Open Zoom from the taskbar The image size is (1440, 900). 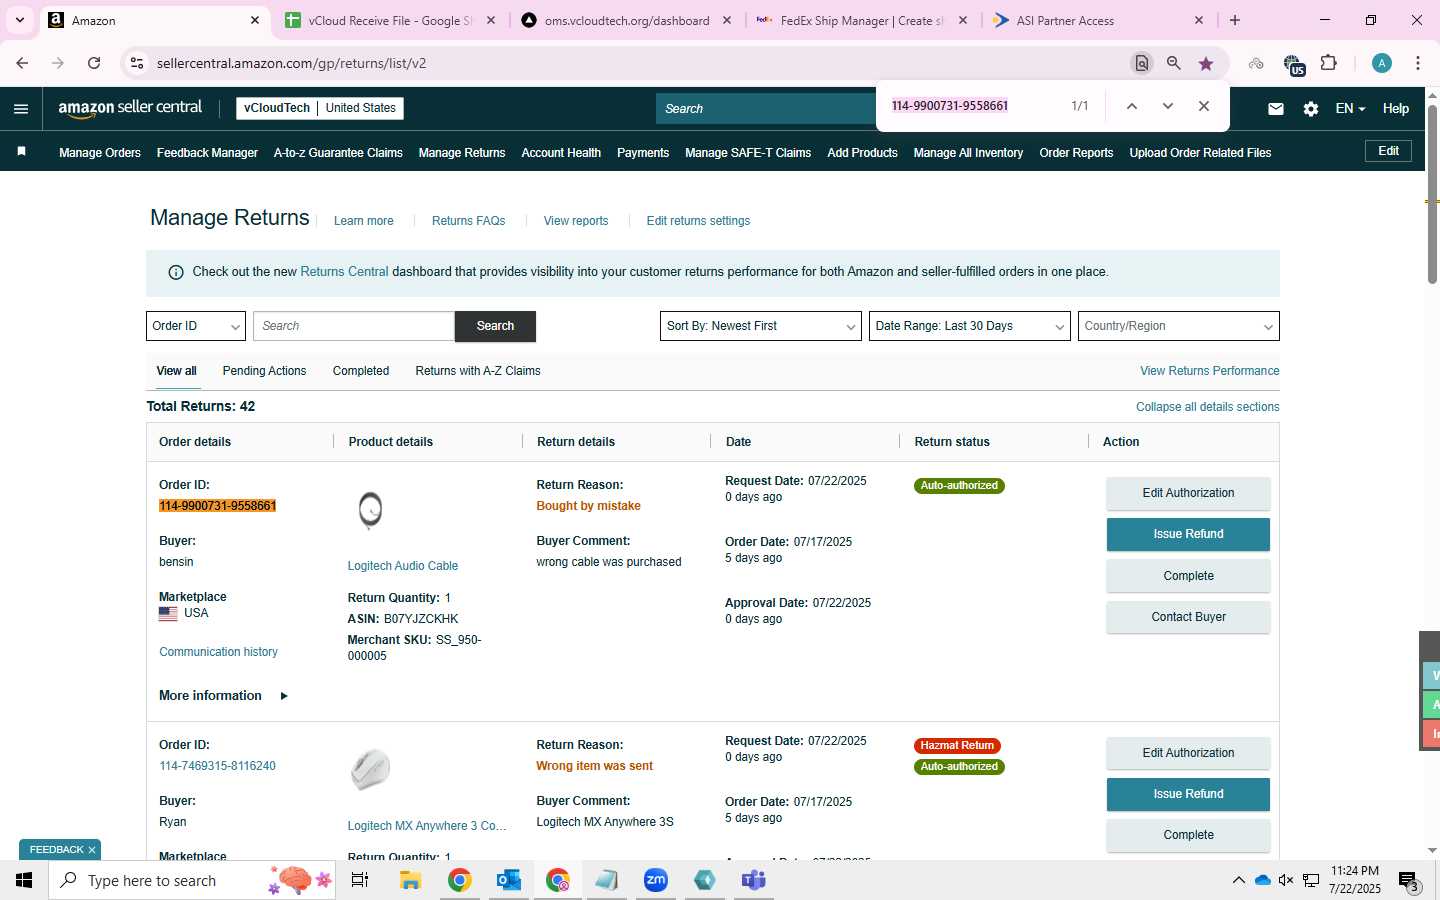tap(656, 880)
